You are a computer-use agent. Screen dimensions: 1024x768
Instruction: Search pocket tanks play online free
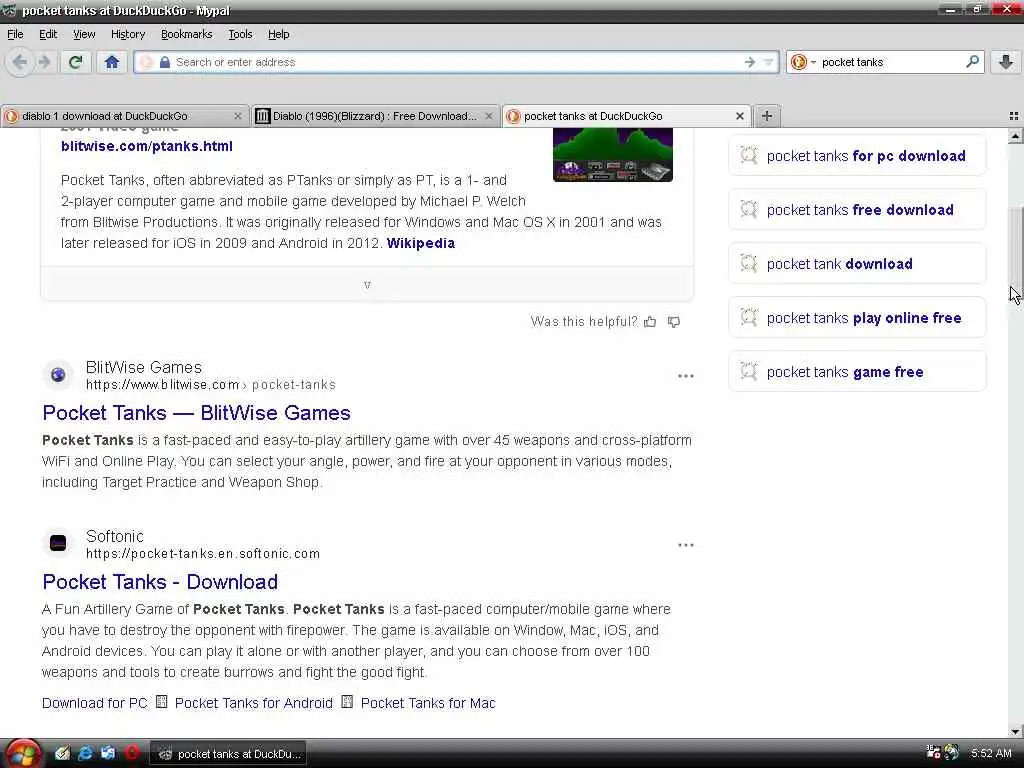click(x=857, y=318)
